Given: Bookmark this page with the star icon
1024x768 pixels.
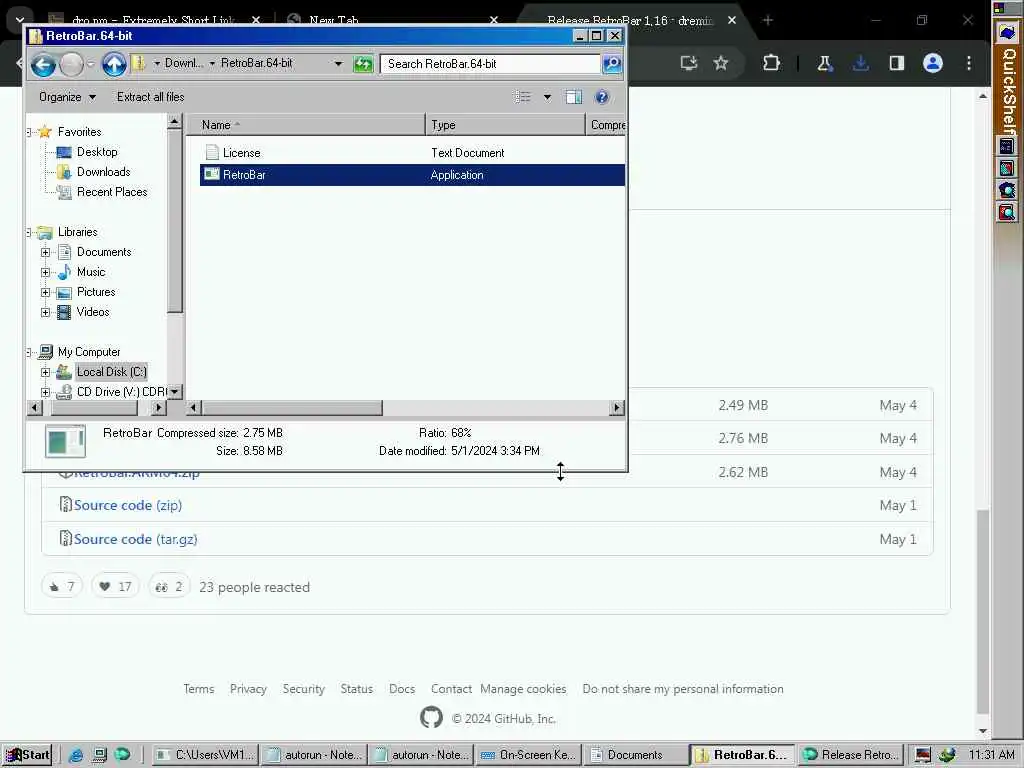Looking at the screenshot, I should 720,63.
